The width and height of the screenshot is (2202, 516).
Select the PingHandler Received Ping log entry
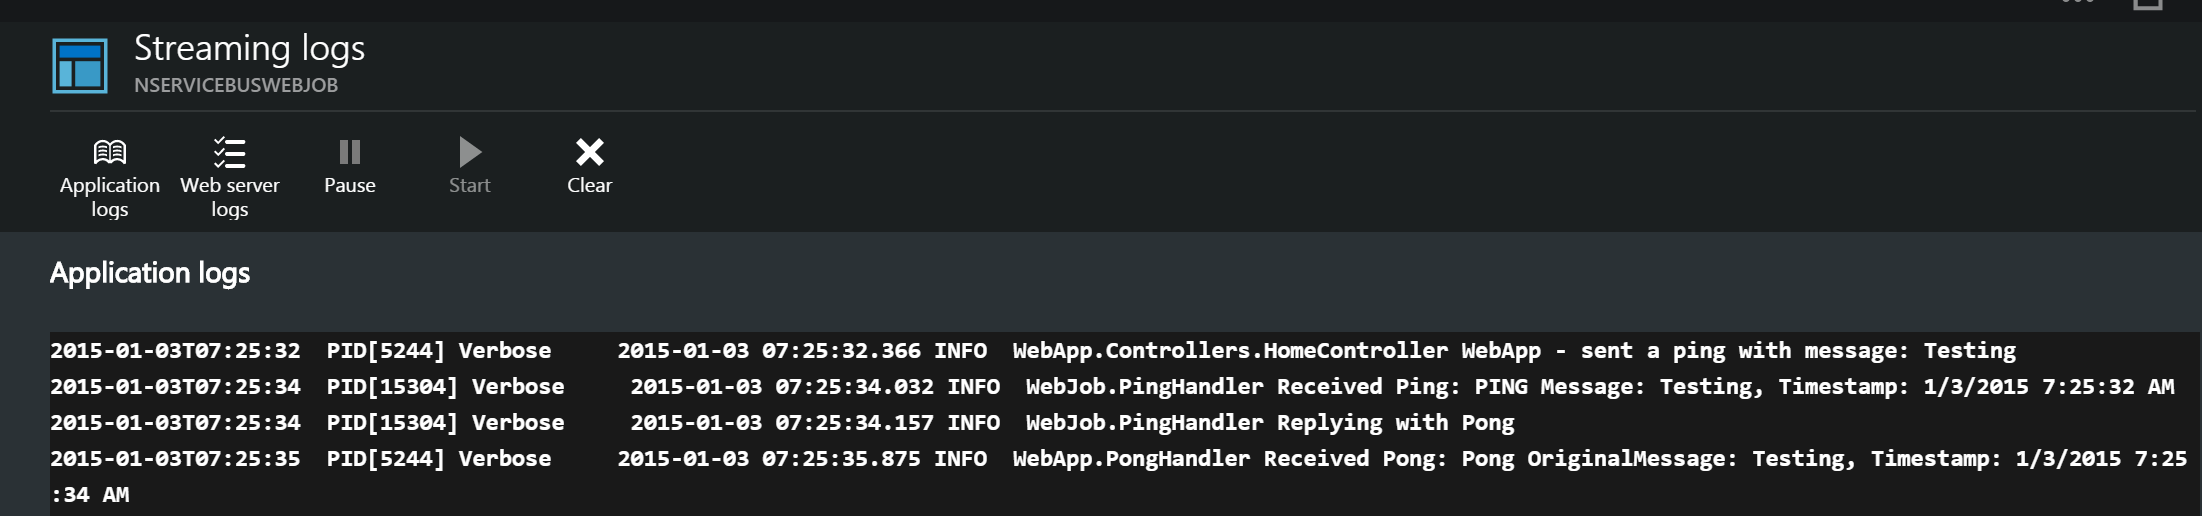click(1112, 387)
